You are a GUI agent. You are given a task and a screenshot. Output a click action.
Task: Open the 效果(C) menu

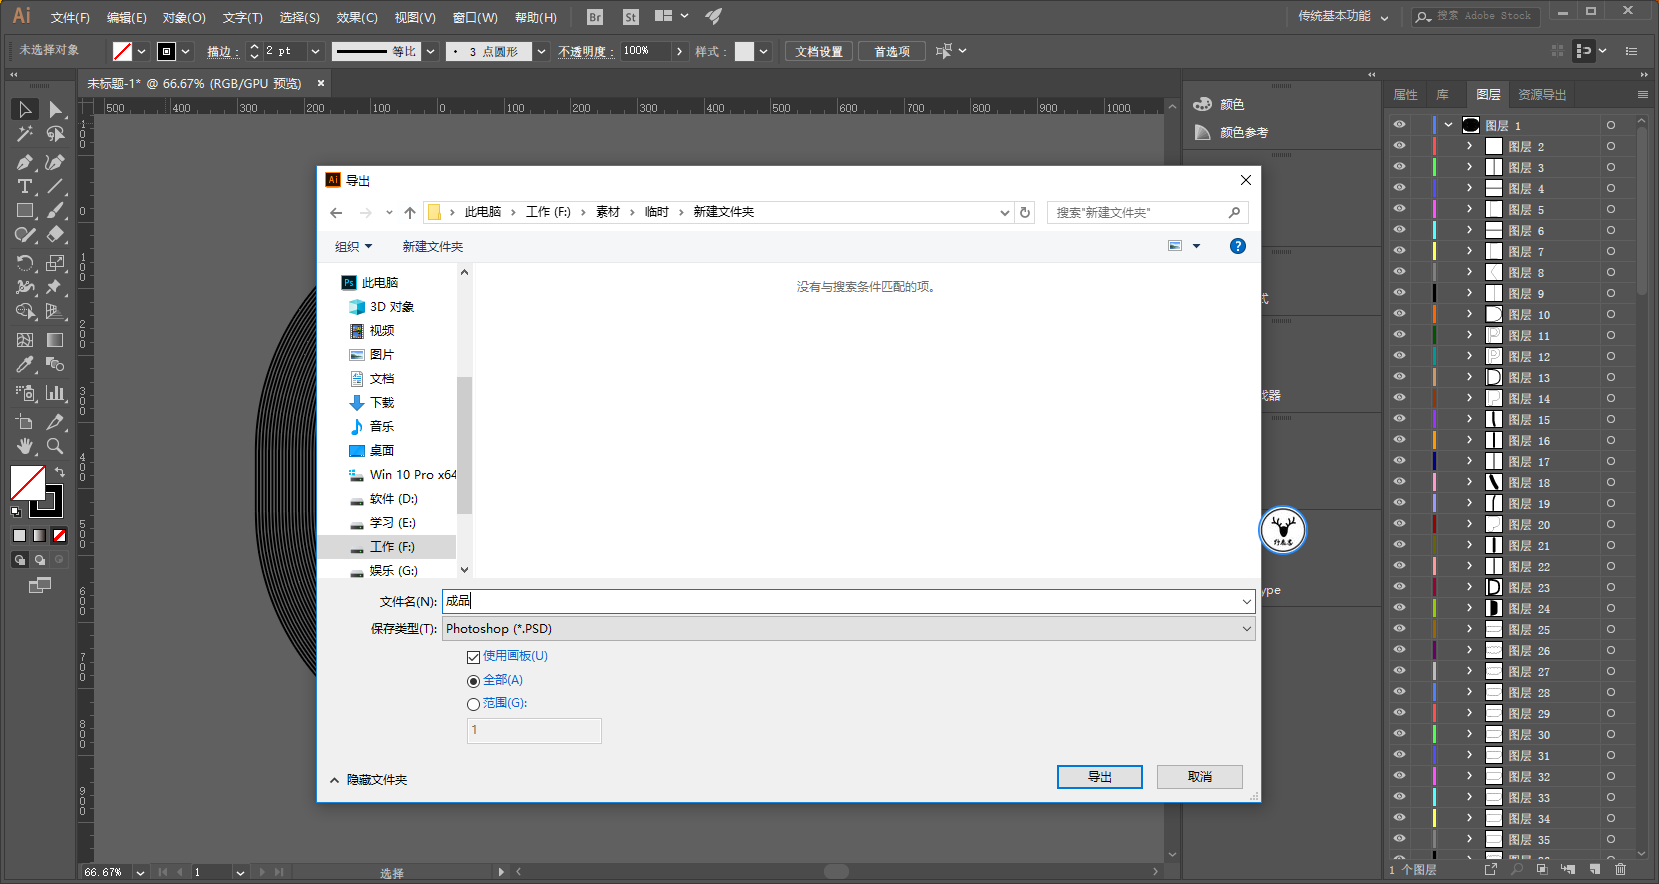tap(357, 17)
